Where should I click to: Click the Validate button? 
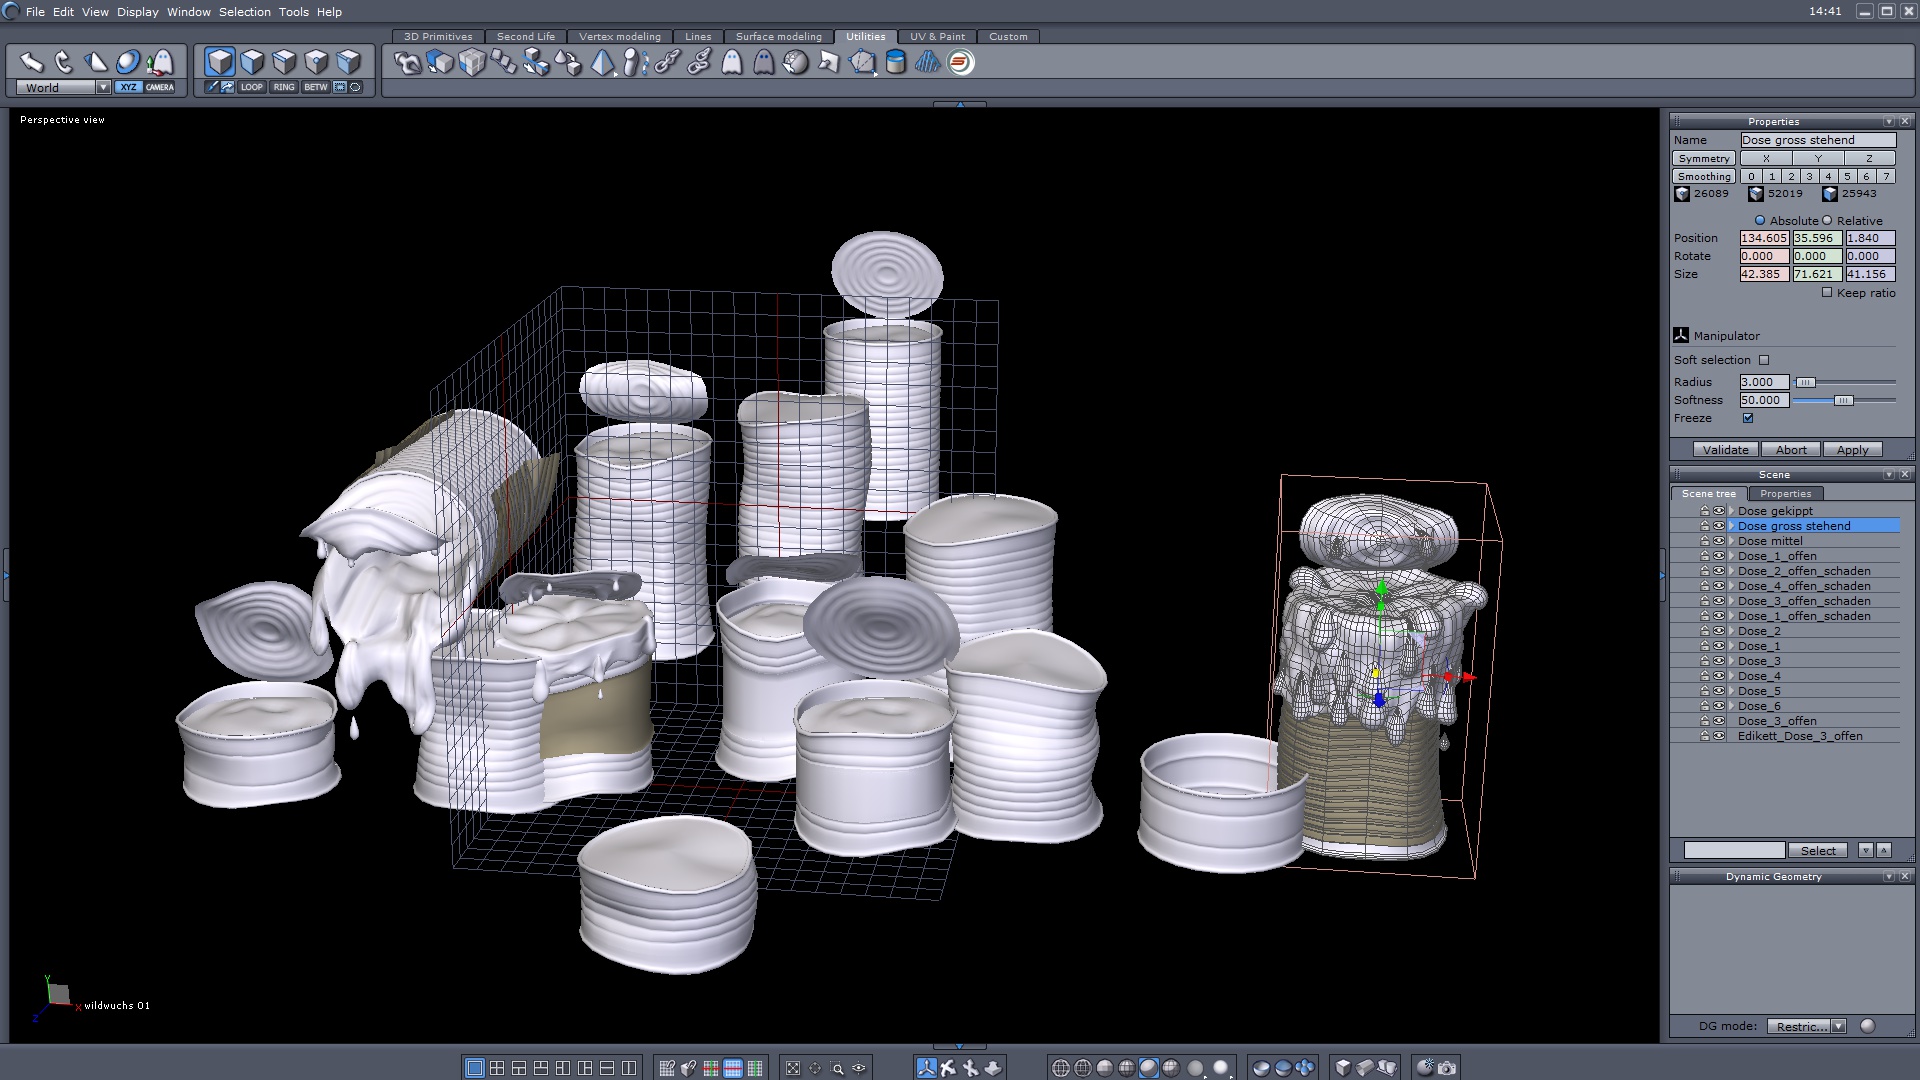coord(1725,449)
